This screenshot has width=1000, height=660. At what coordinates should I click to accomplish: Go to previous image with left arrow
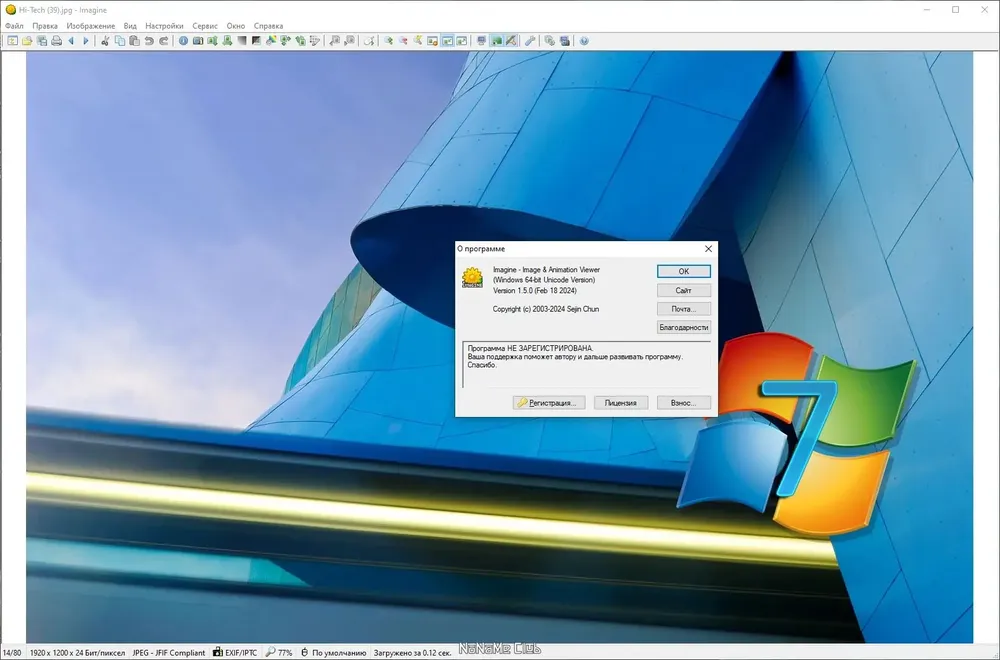click(71, 41)
